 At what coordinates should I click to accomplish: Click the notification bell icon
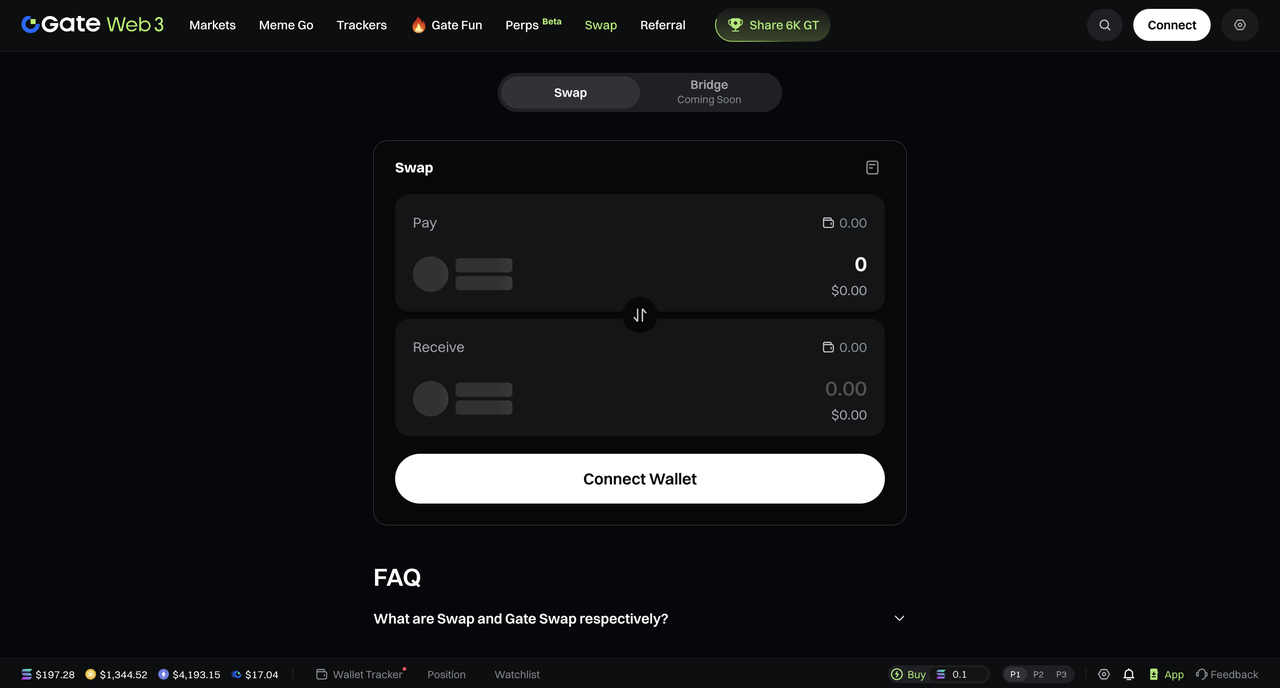pos(1129,675)
